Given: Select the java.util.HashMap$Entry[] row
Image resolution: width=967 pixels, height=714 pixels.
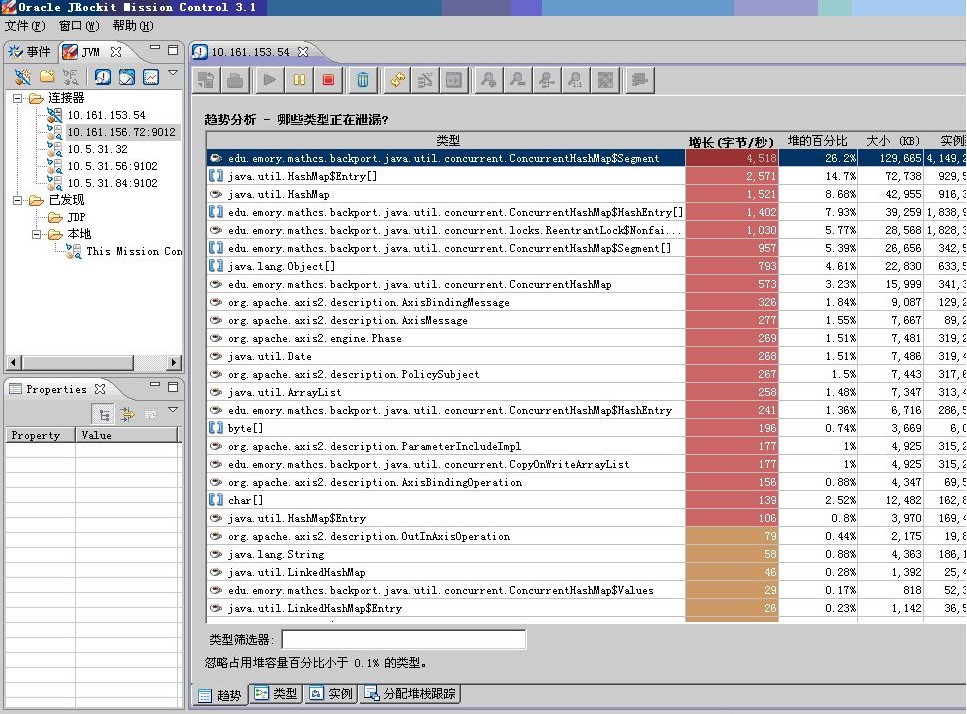Looking at the screenshot, I should point(586,176).
